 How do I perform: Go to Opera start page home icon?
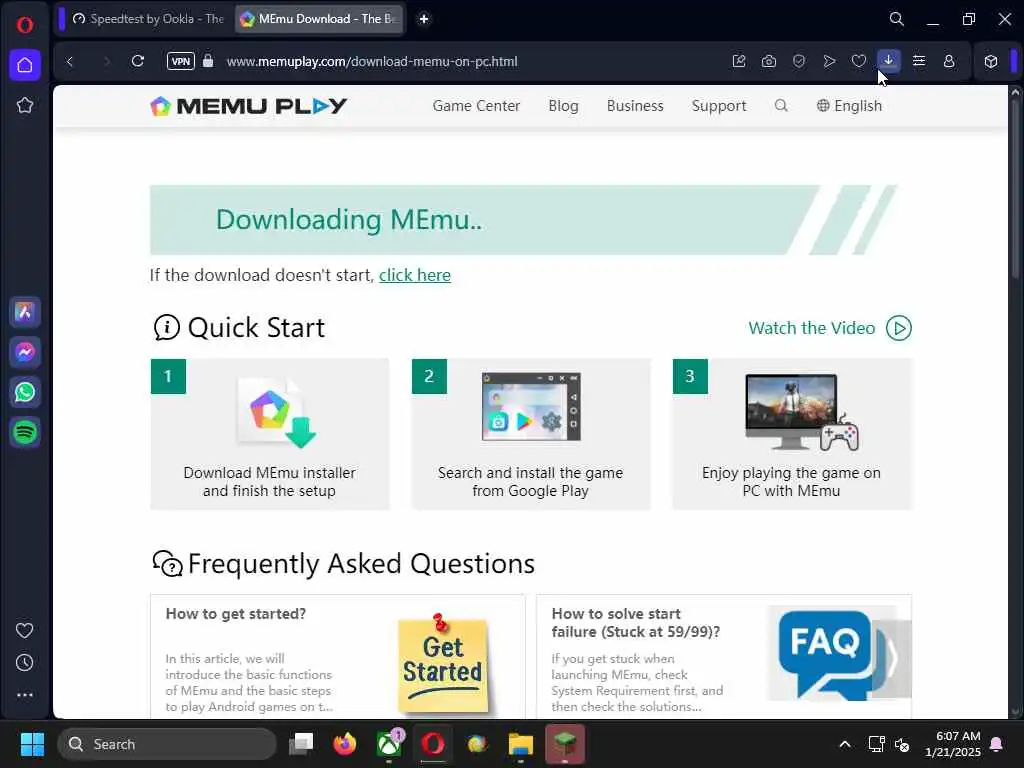click(x=25, y=65)
